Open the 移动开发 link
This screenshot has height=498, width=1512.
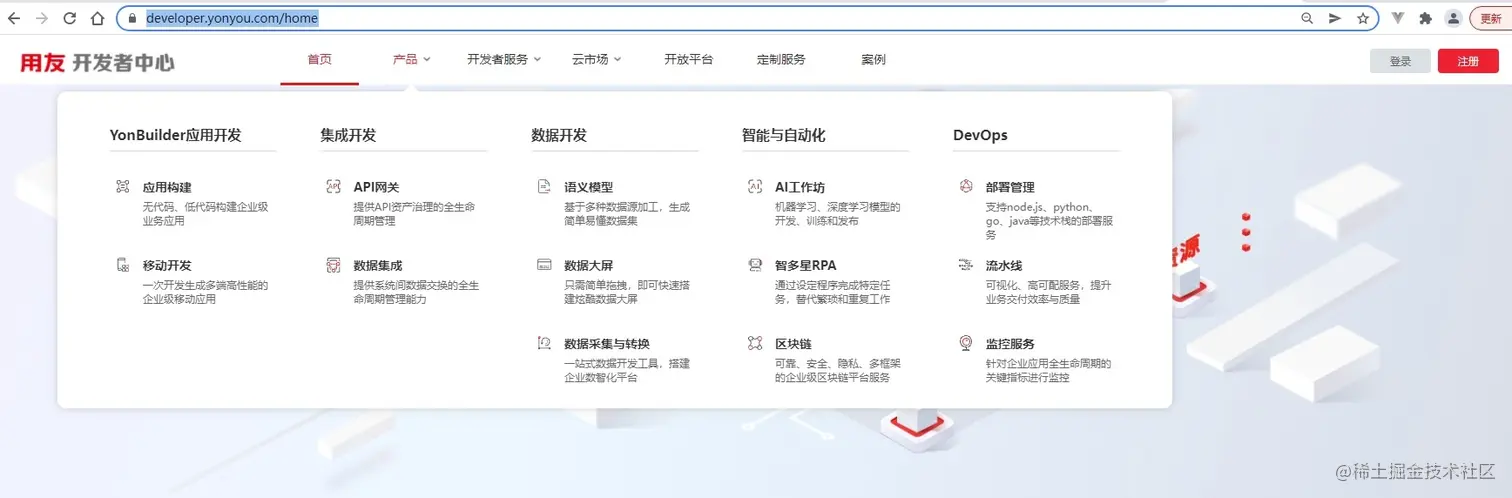click(167, 265)
